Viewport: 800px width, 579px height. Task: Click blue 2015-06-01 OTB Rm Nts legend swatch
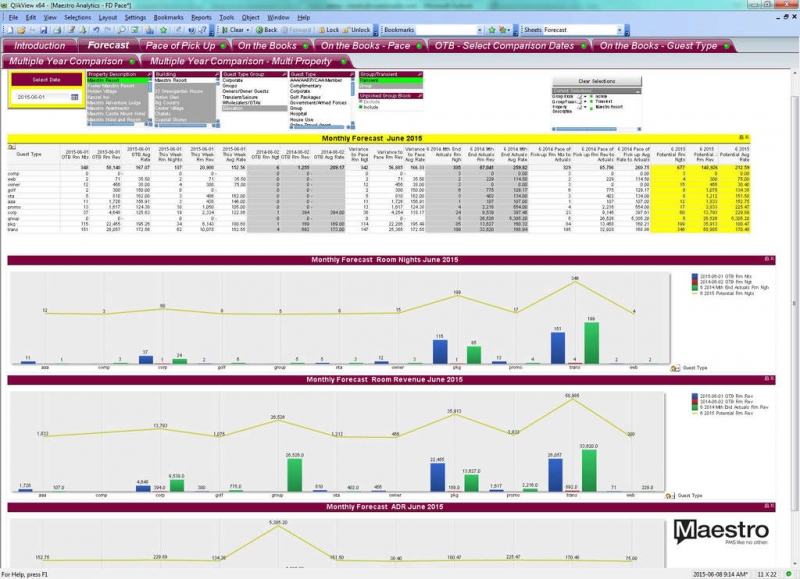[x=694, y=276]
